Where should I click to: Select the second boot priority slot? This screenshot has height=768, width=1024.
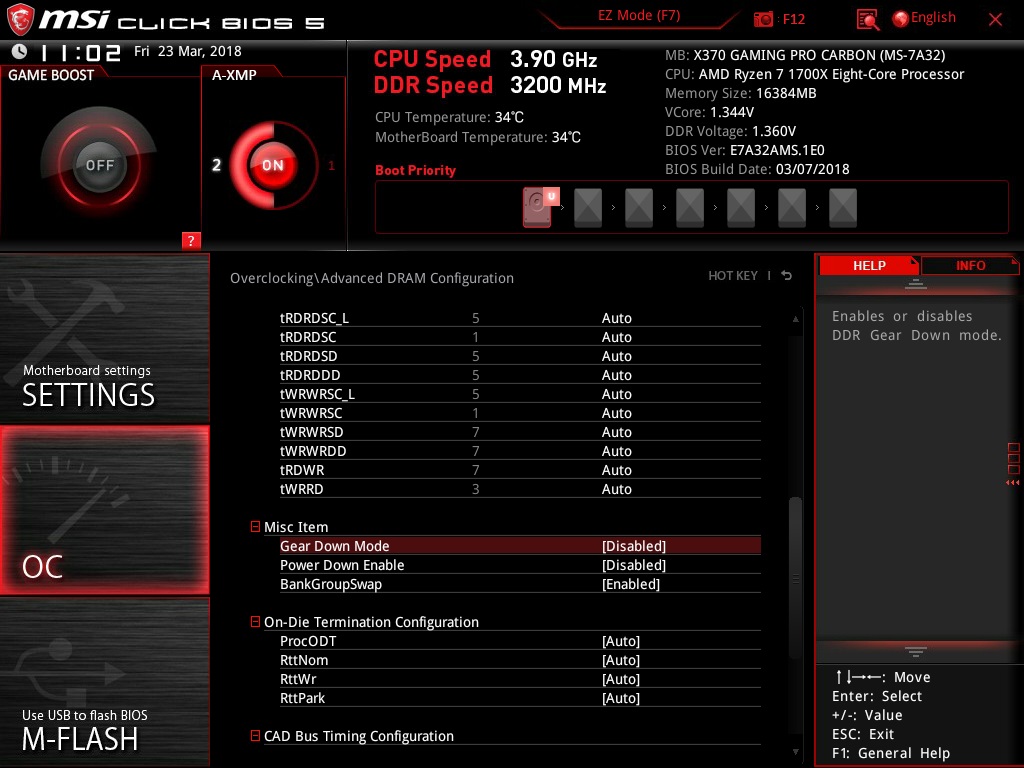tap(588, 208)
